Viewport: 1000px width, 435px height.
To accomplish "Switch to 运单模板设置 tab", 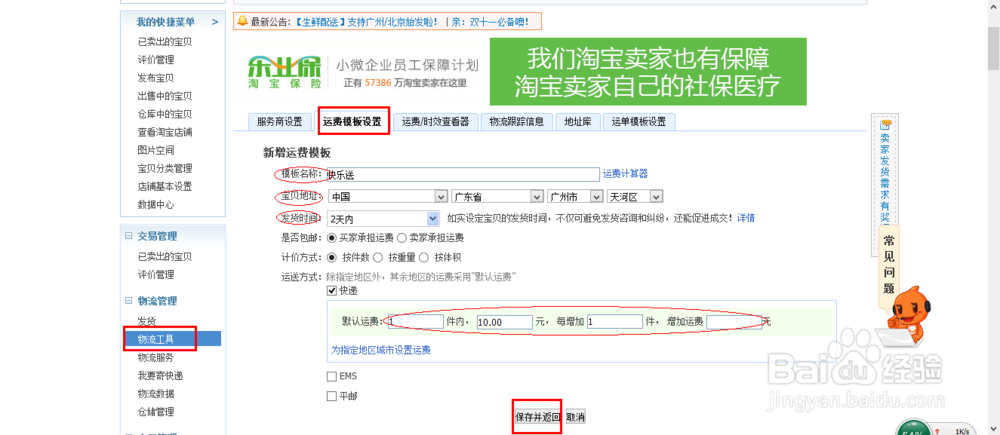I will [x=639, y=122].
